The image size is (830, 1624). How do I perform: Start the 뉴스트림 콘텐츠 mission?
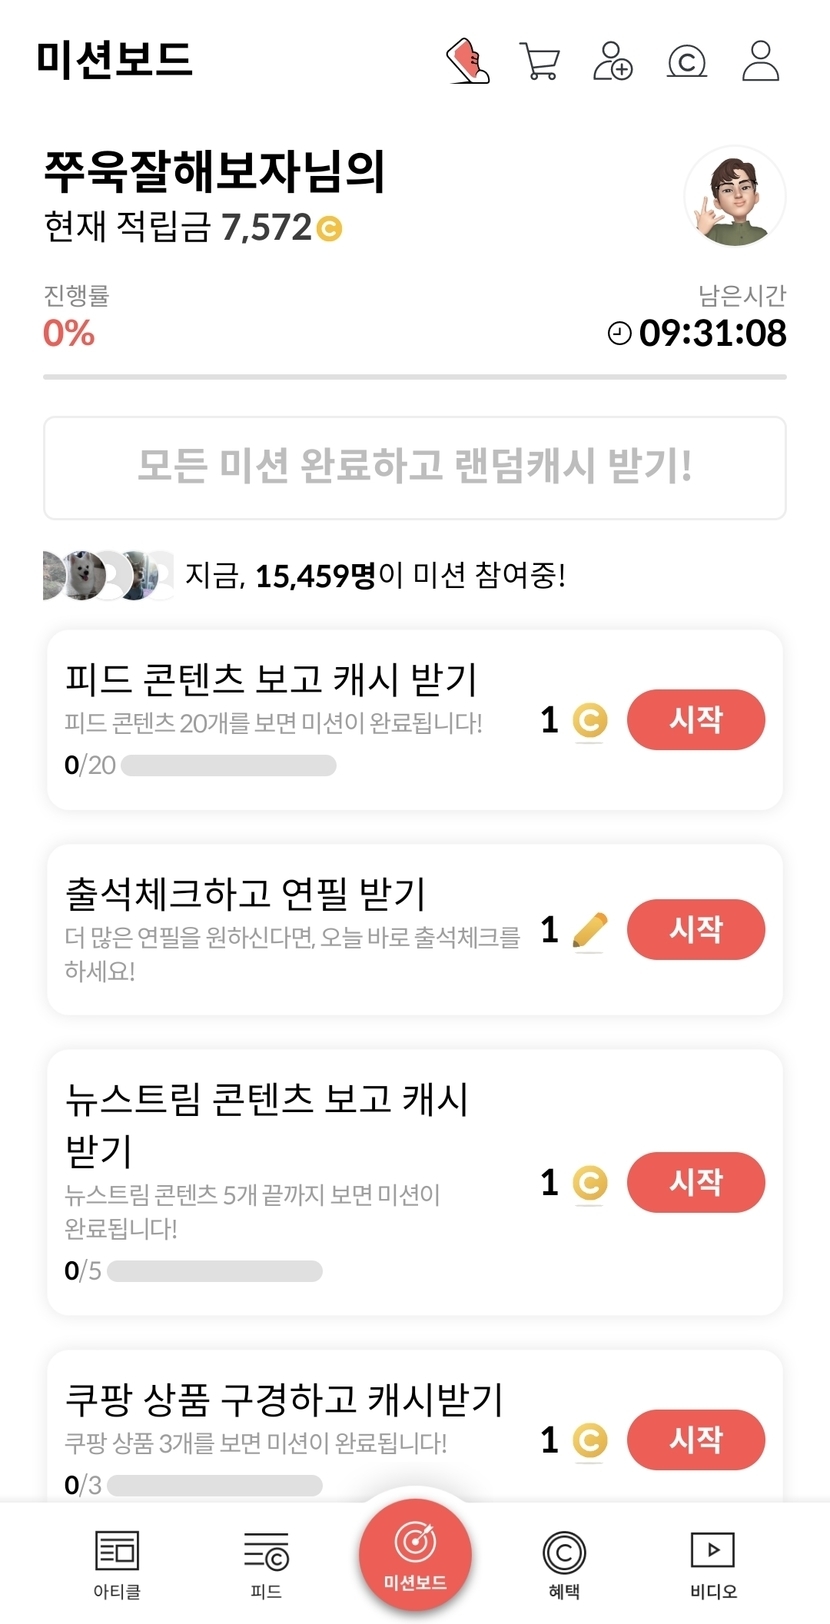(696, 1182)
